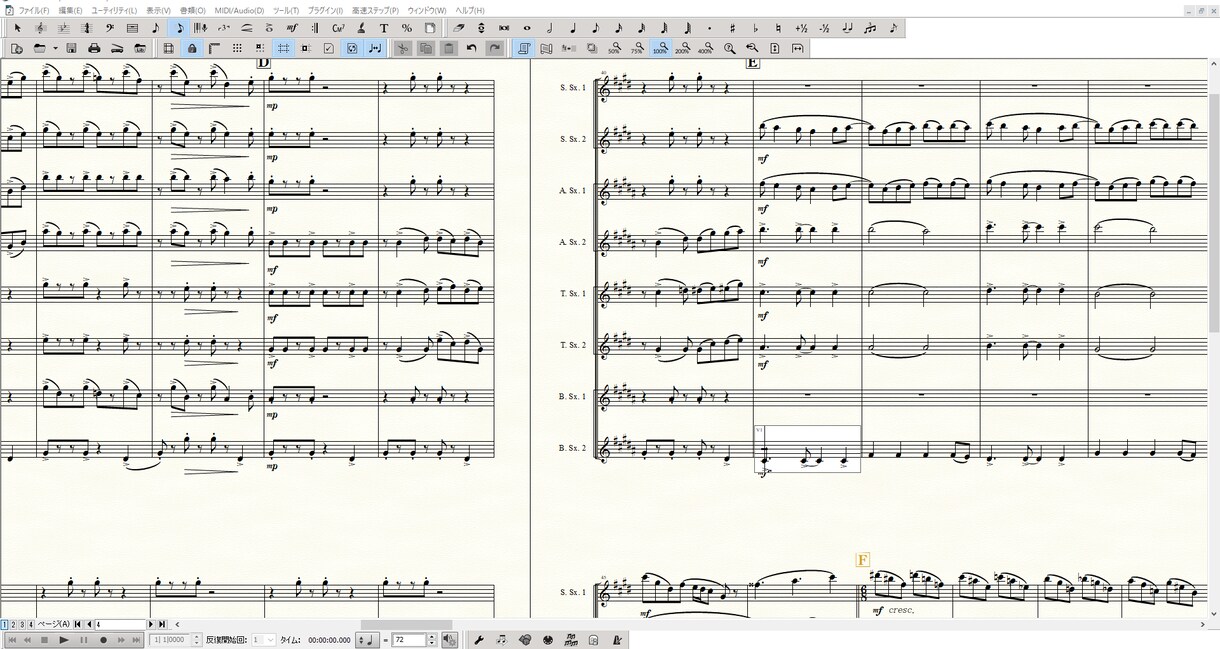Click the Print icon
The width and height of the screenshot is (1220, 649).
click(94, 48)
